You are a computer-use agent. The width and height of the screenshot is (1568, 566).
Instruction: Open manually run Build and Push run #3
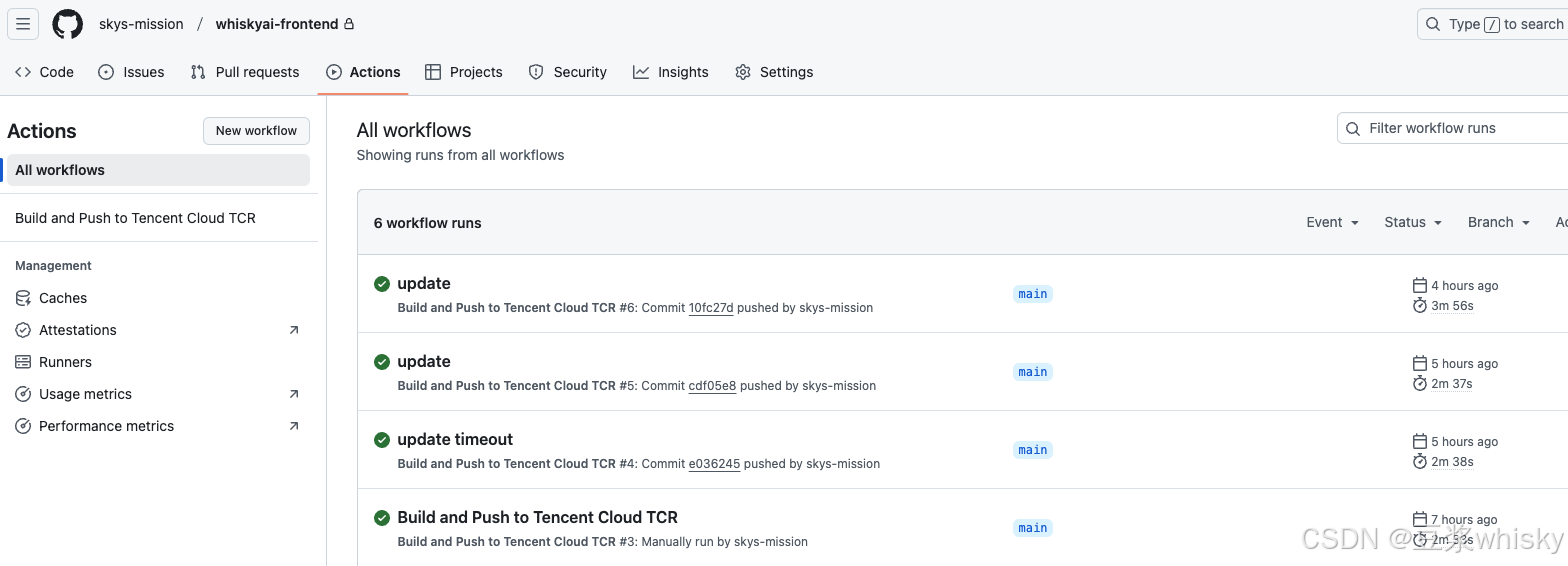tap(537, 517)
